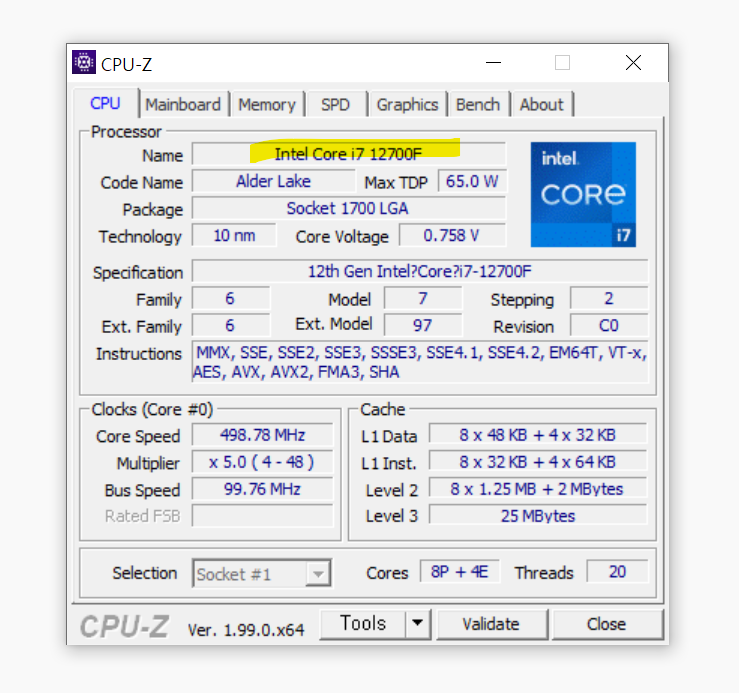Go to the Graphics tab
Screen dimensions: 739x693
407,104
